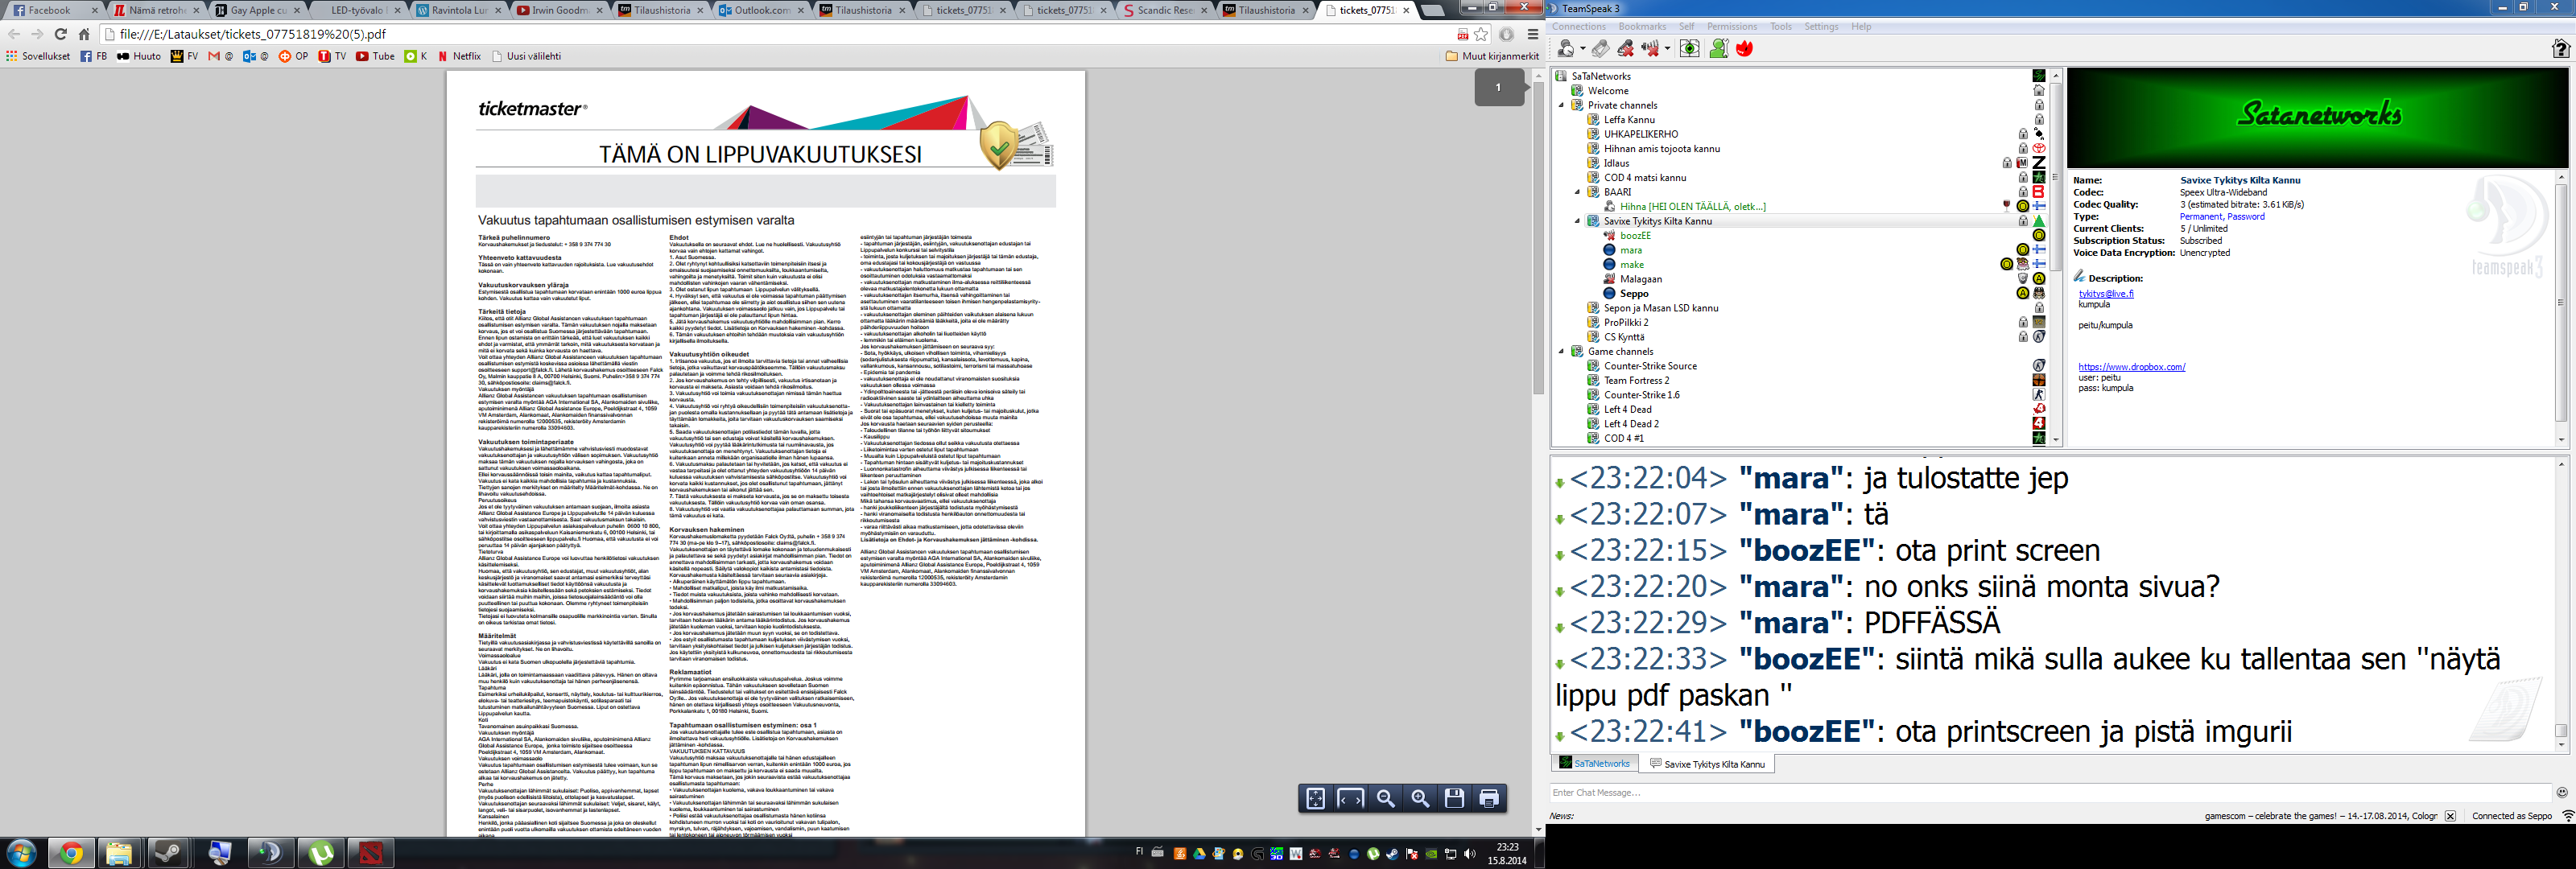
Task: Open the tykitys@live.fi email link
Action: click(x=2106, y=294)
